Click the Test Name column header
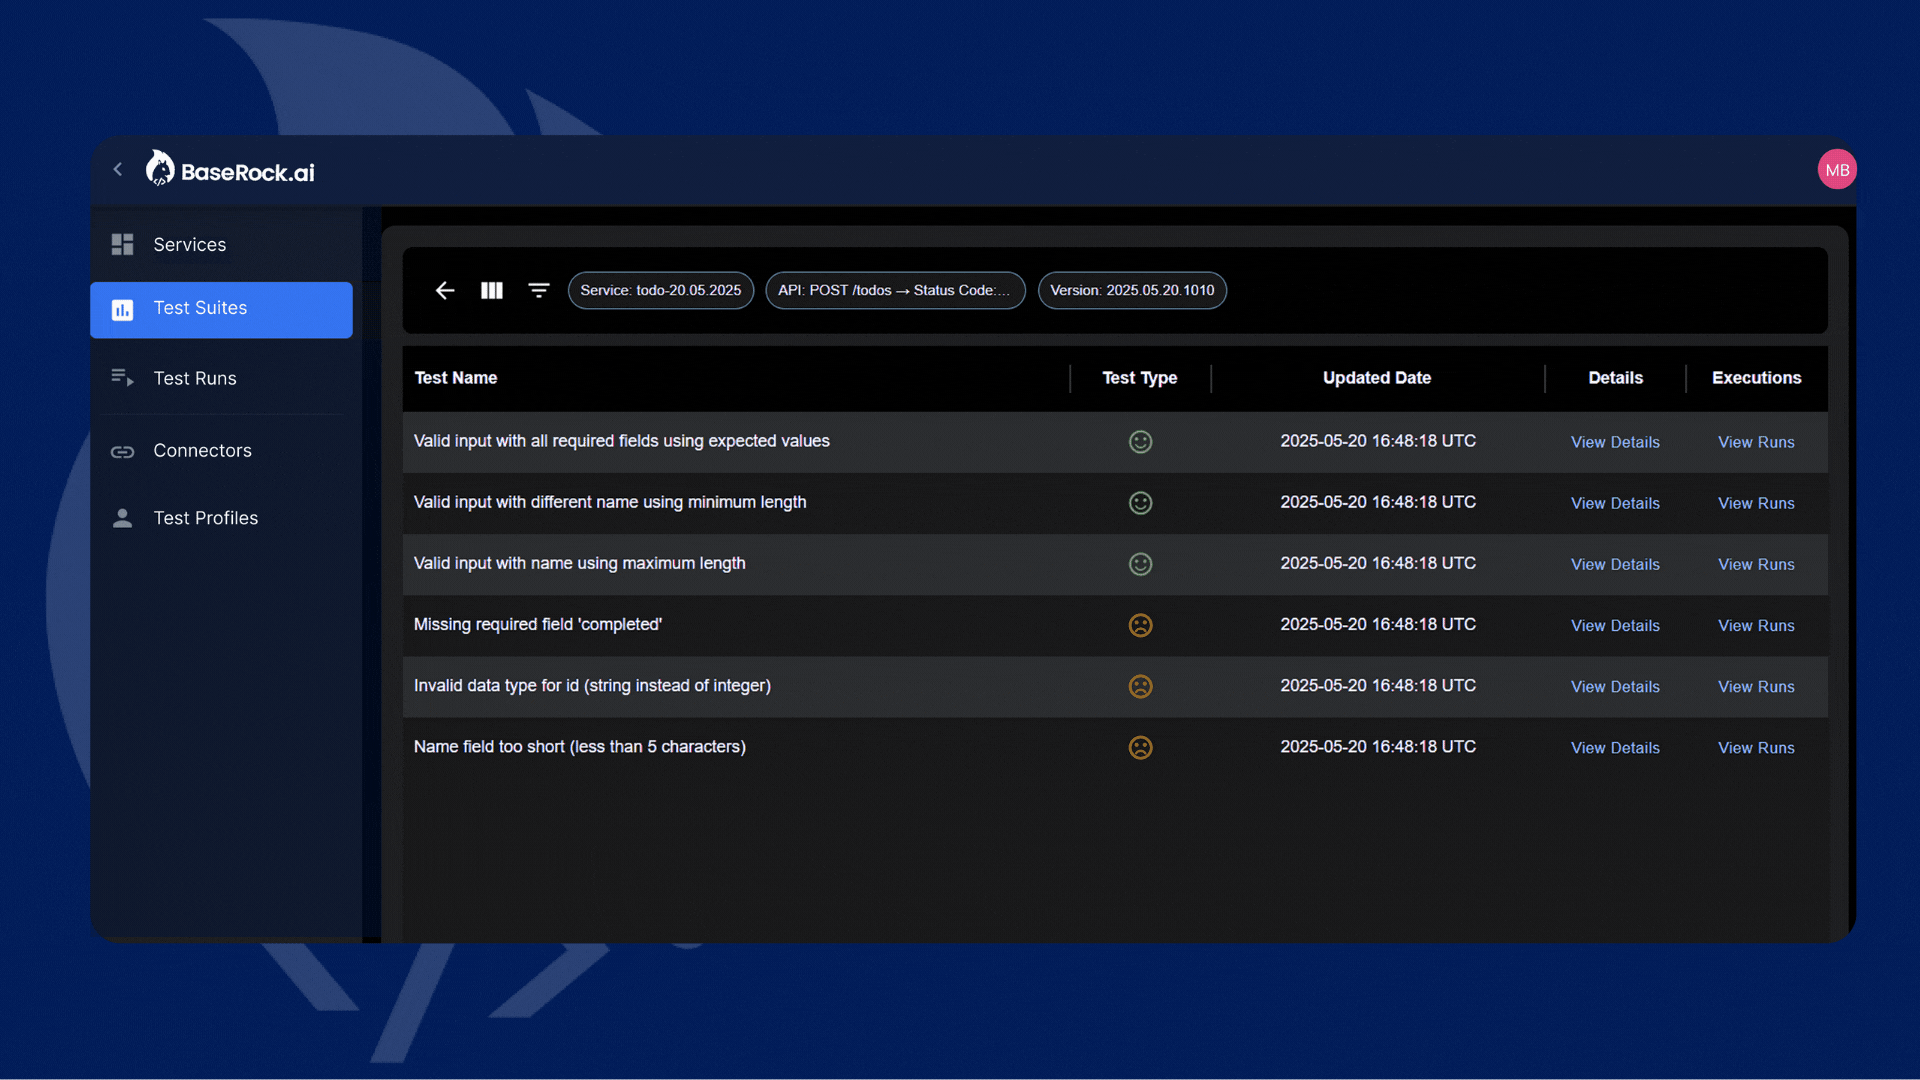This screenshot has height=1080, width=1920. 456,378
